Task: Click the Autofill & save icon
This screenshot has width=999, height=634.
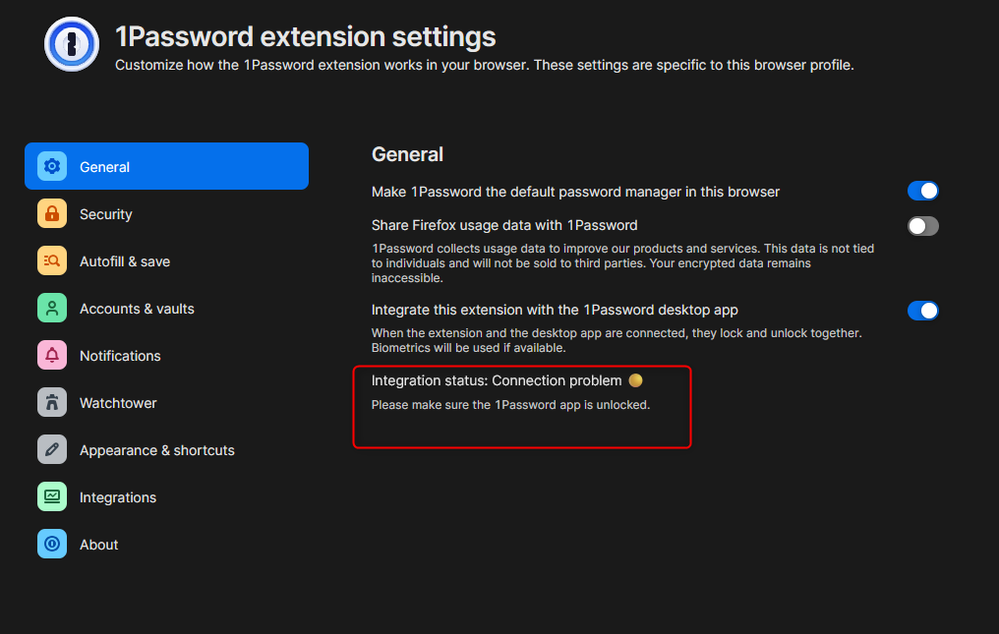Action: 52,261
